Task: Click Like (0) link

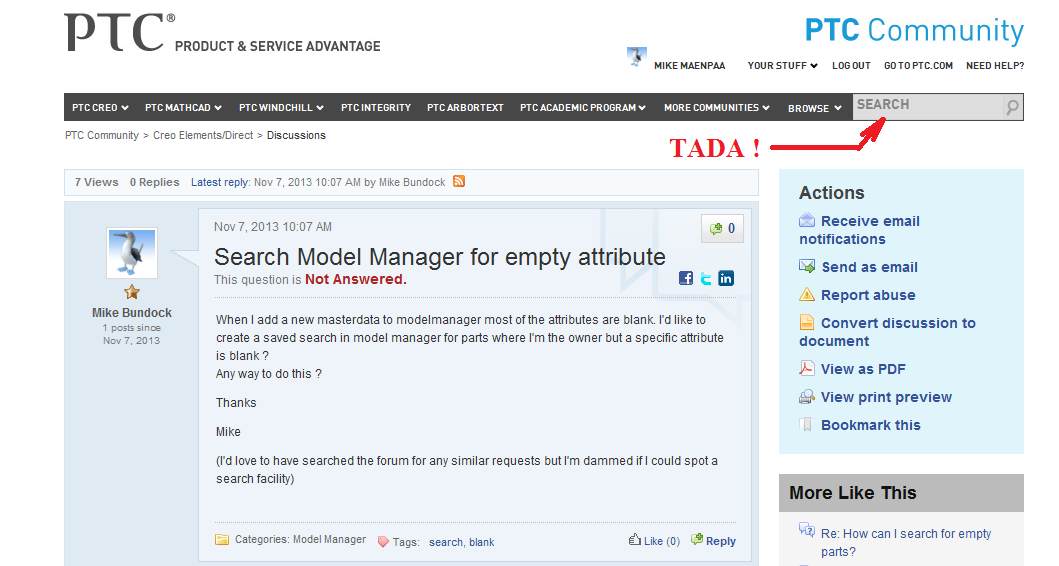Action: [661, 541]
